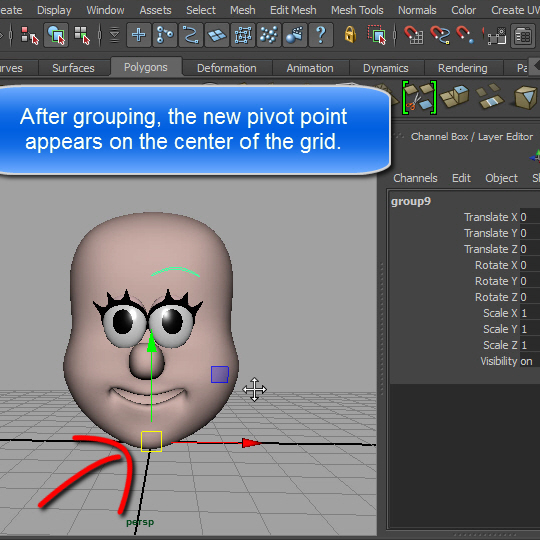Toggle the curves selection mask

tap(190, 35)
